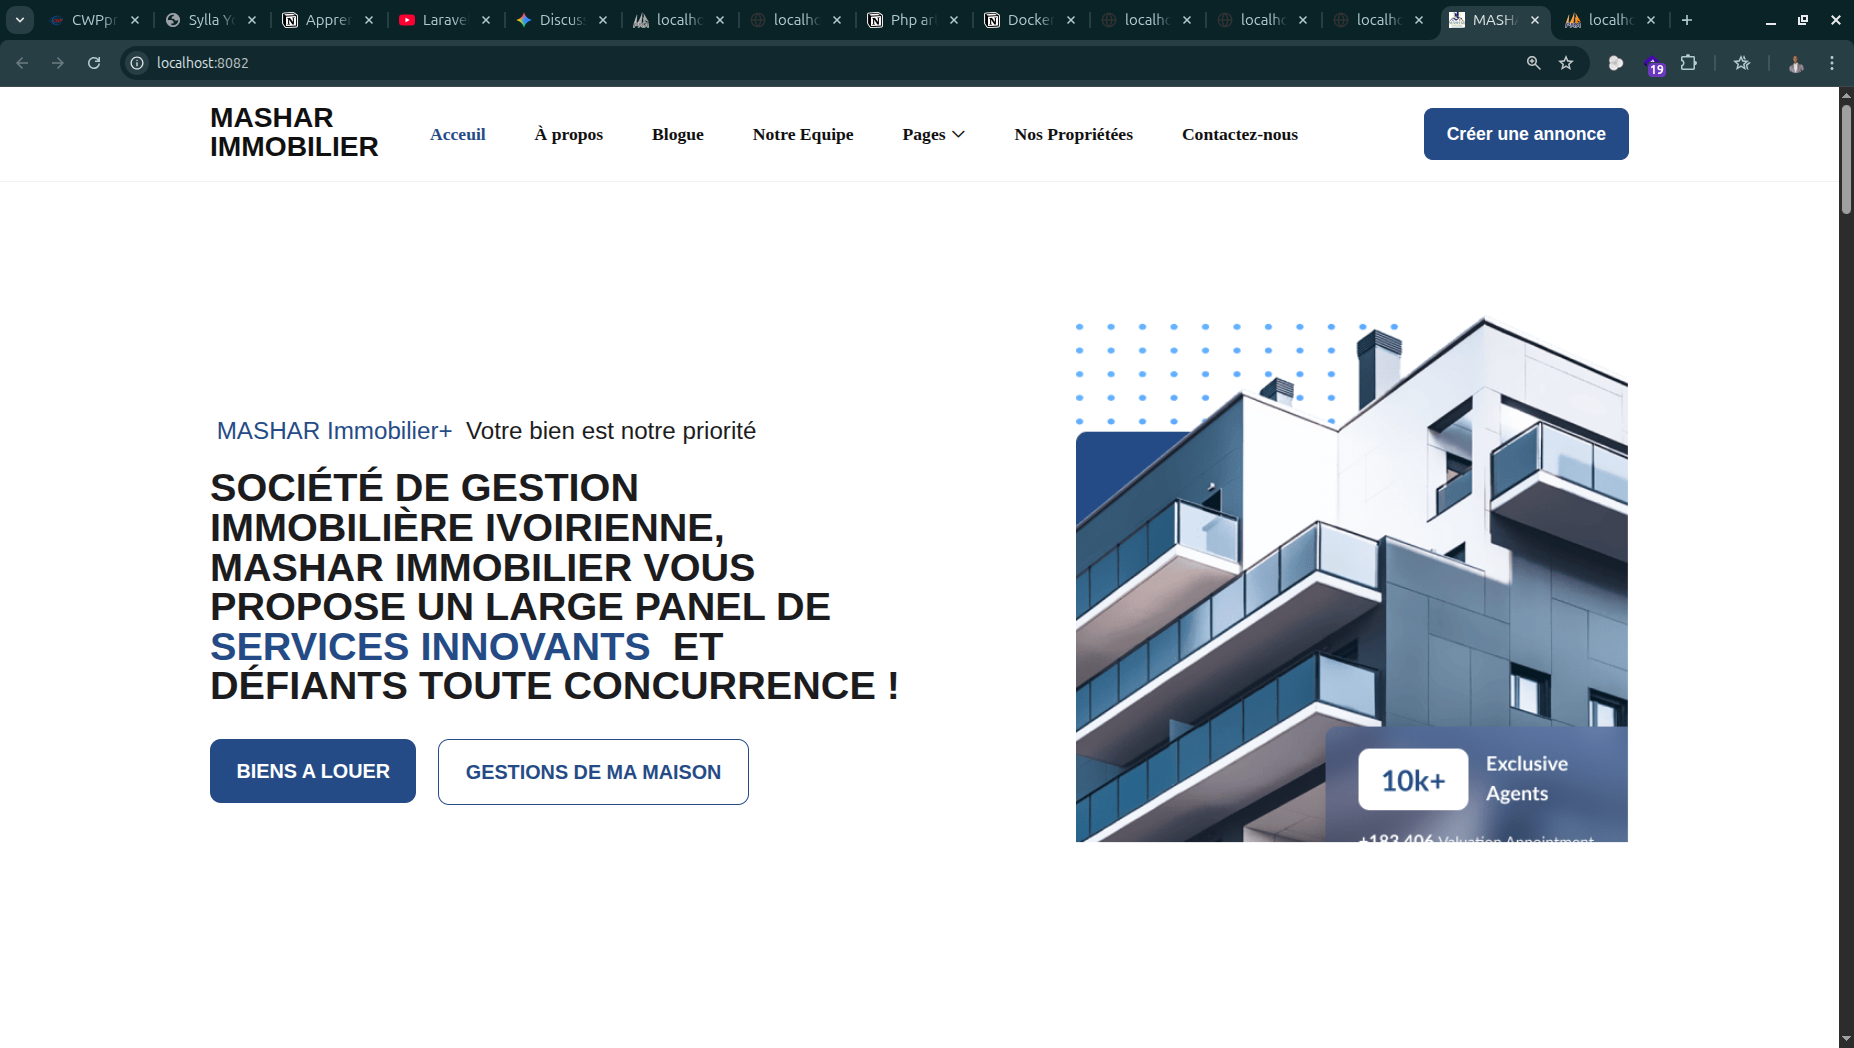Open the Extensions puzzle icon

[1689, 63]
